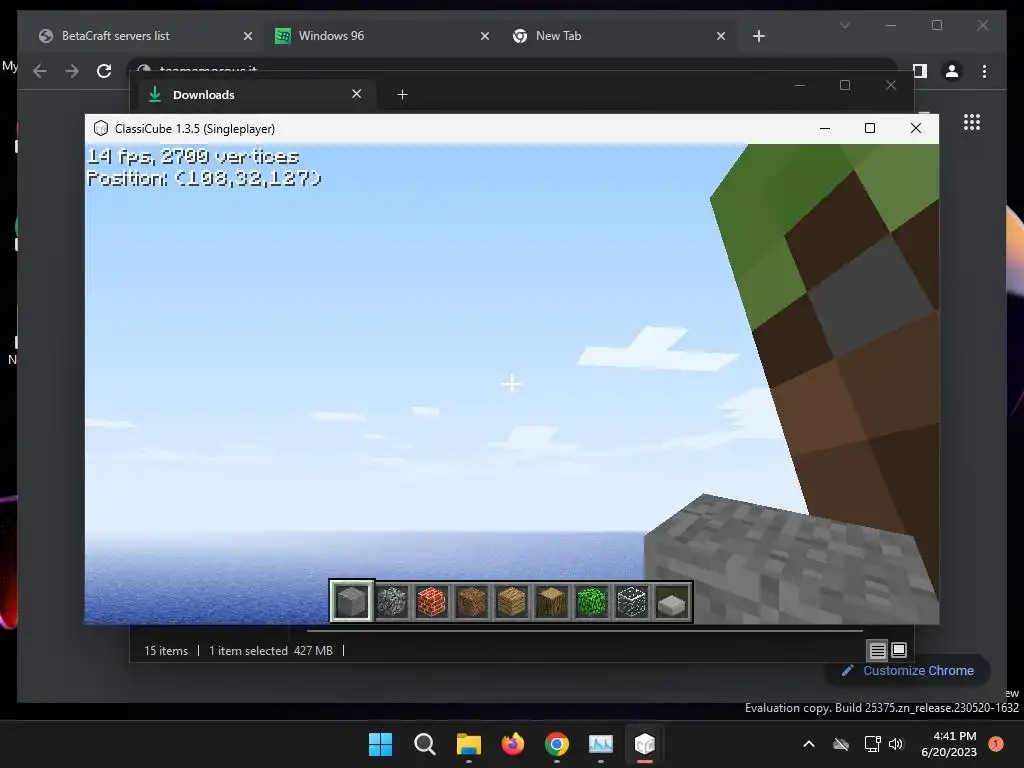Screen dimensions: 1024x768
Task: Open a new Chrome tab
Action: pos(758,36)
